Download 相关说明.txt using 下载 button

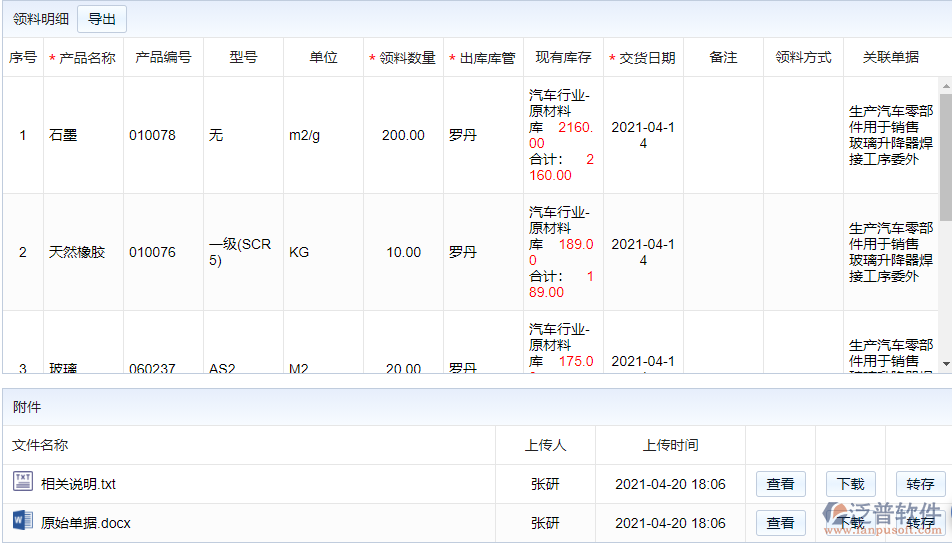click(x=850, y=484)
